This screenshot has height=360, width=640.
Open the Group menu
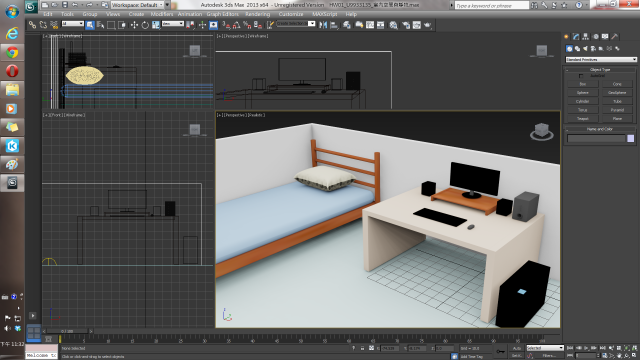[x=90, y=14]
